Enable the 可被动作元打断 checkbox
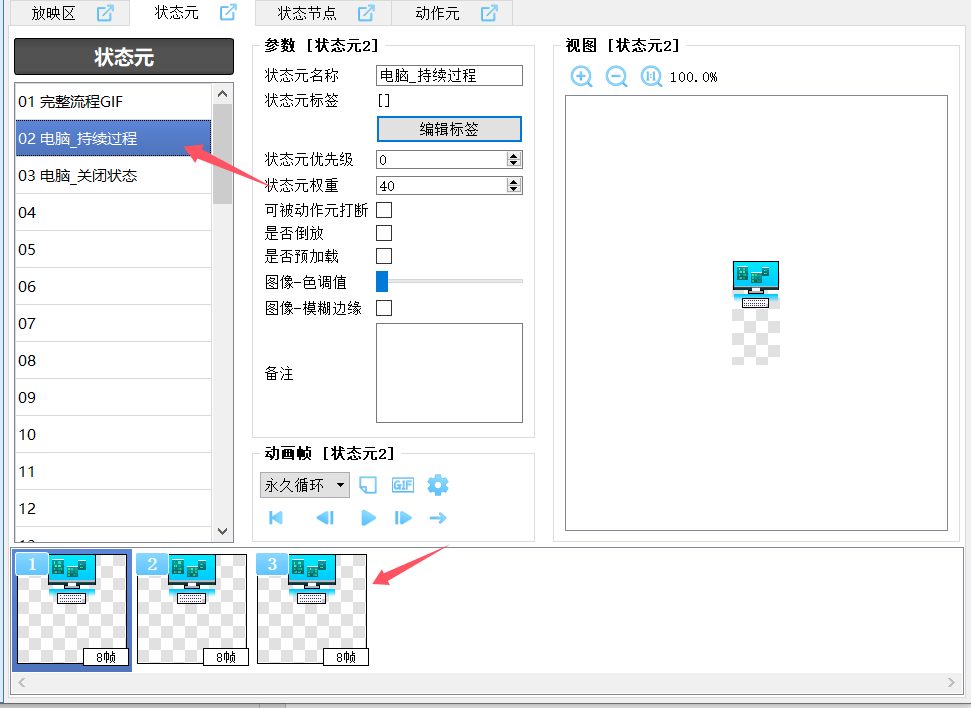 pyautogui.click(x=384, y=210)
